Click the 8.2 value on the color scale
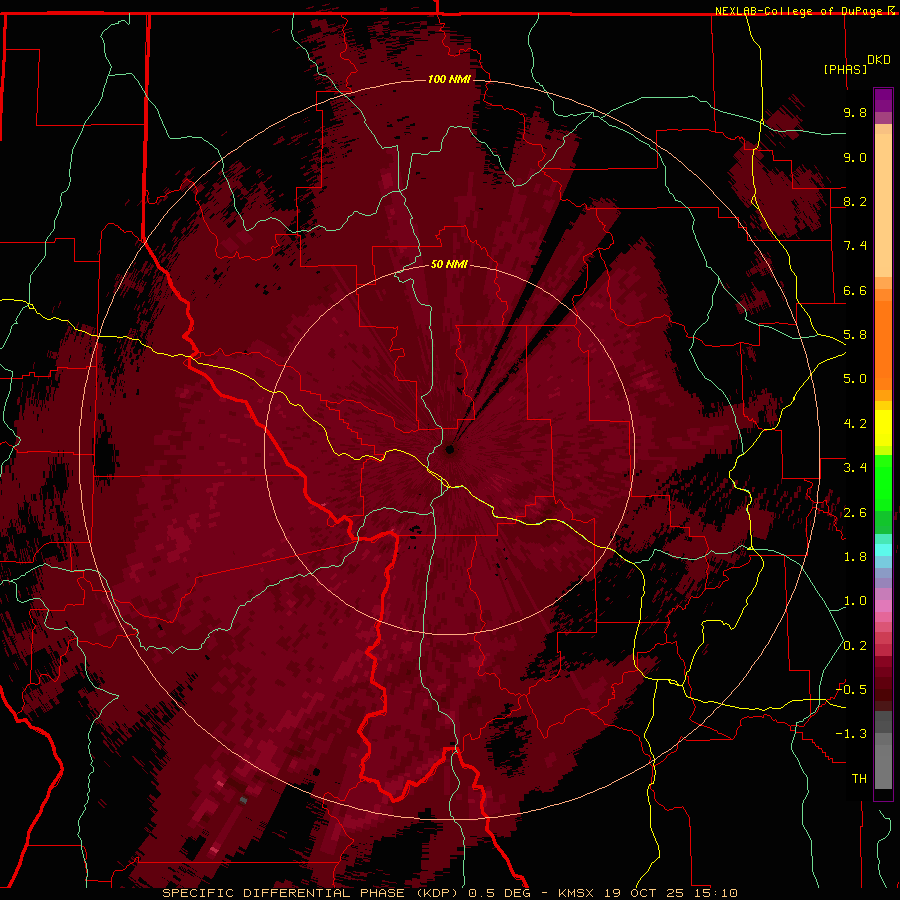The width and height of the screenshot is (900, 900). [855, 201]
